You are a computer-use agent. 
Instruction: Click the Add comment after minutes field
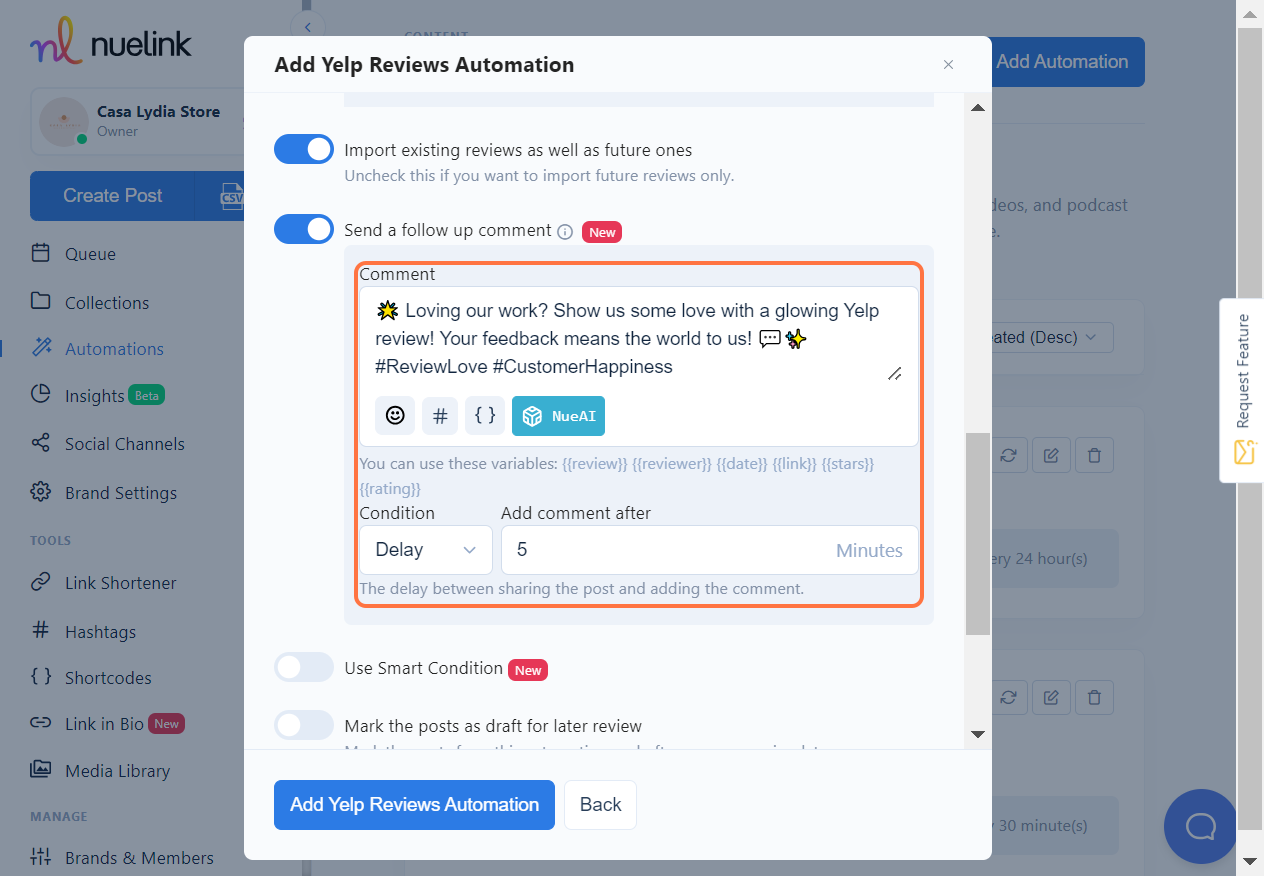[709, 550]
